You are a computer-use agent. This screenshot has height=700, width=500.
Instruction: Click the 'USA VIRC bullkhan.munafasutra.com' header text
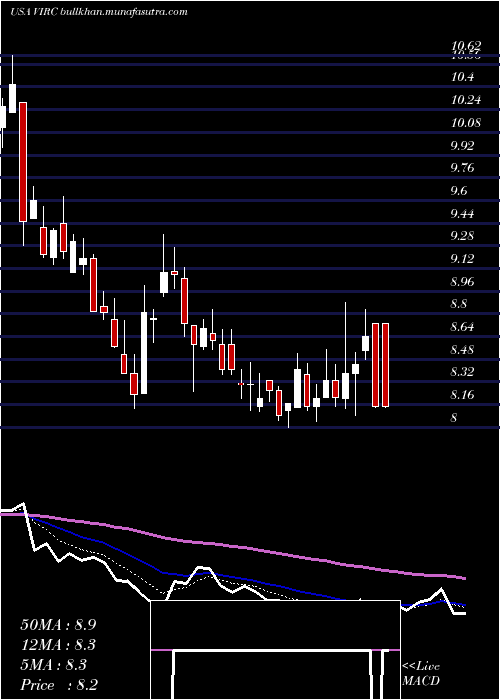[98, 12]
